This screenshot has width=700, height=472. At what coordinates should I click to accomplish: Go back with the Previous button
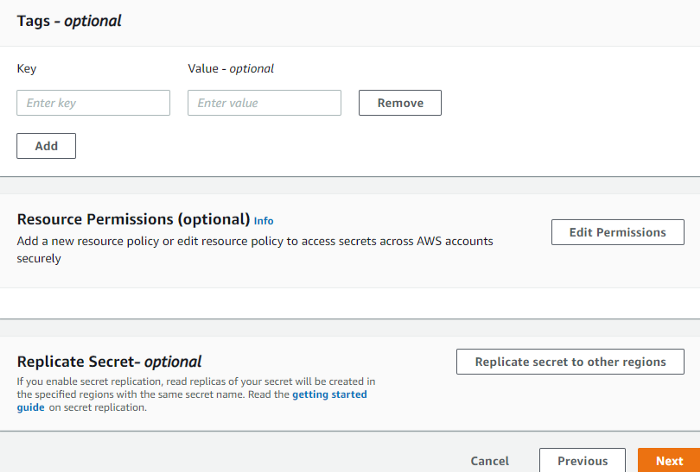tap(582, 461)
